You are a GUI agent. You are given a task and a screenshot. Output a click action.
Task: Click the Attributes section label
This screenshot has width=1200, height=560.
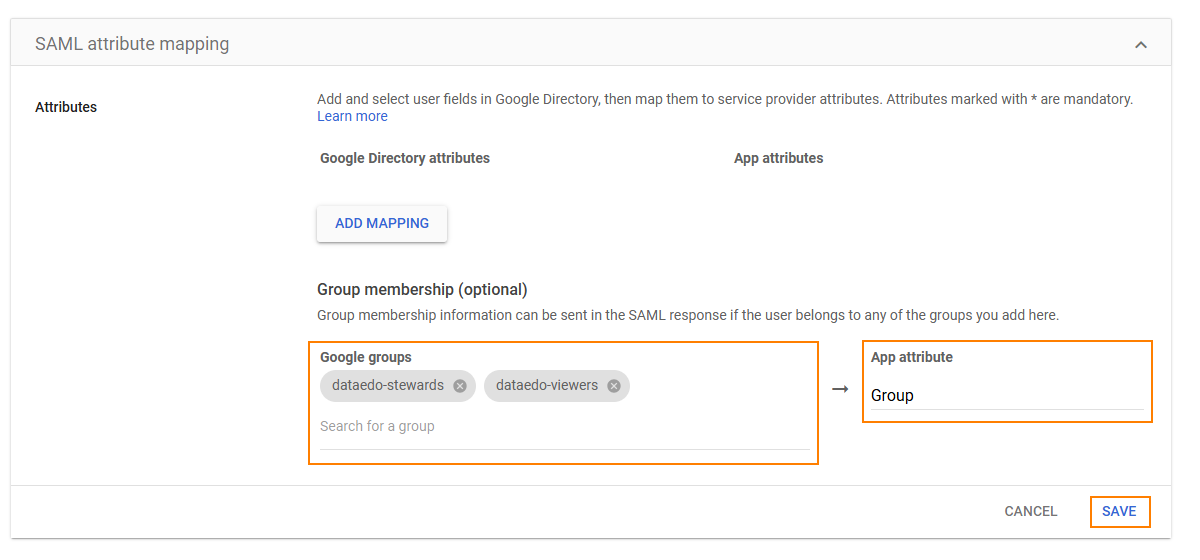pos(66,107)
